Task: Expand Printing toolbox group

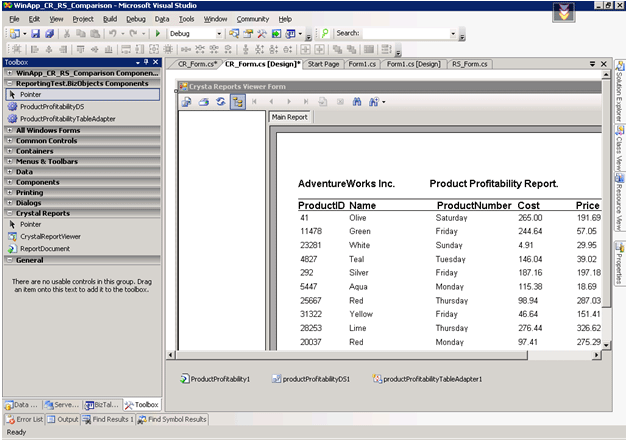Action: pyautogui.click(x=10, y=193)
